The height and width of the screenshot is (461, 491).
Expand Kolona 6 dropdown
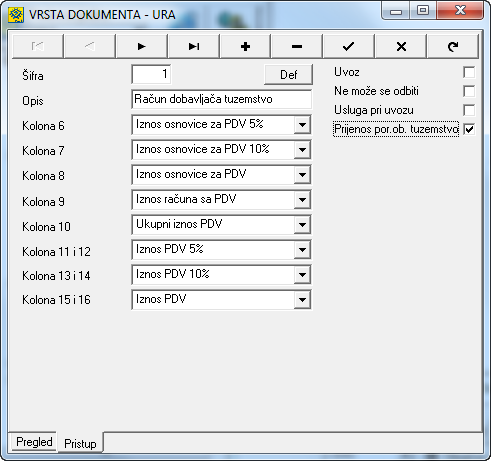coord(302,125)
